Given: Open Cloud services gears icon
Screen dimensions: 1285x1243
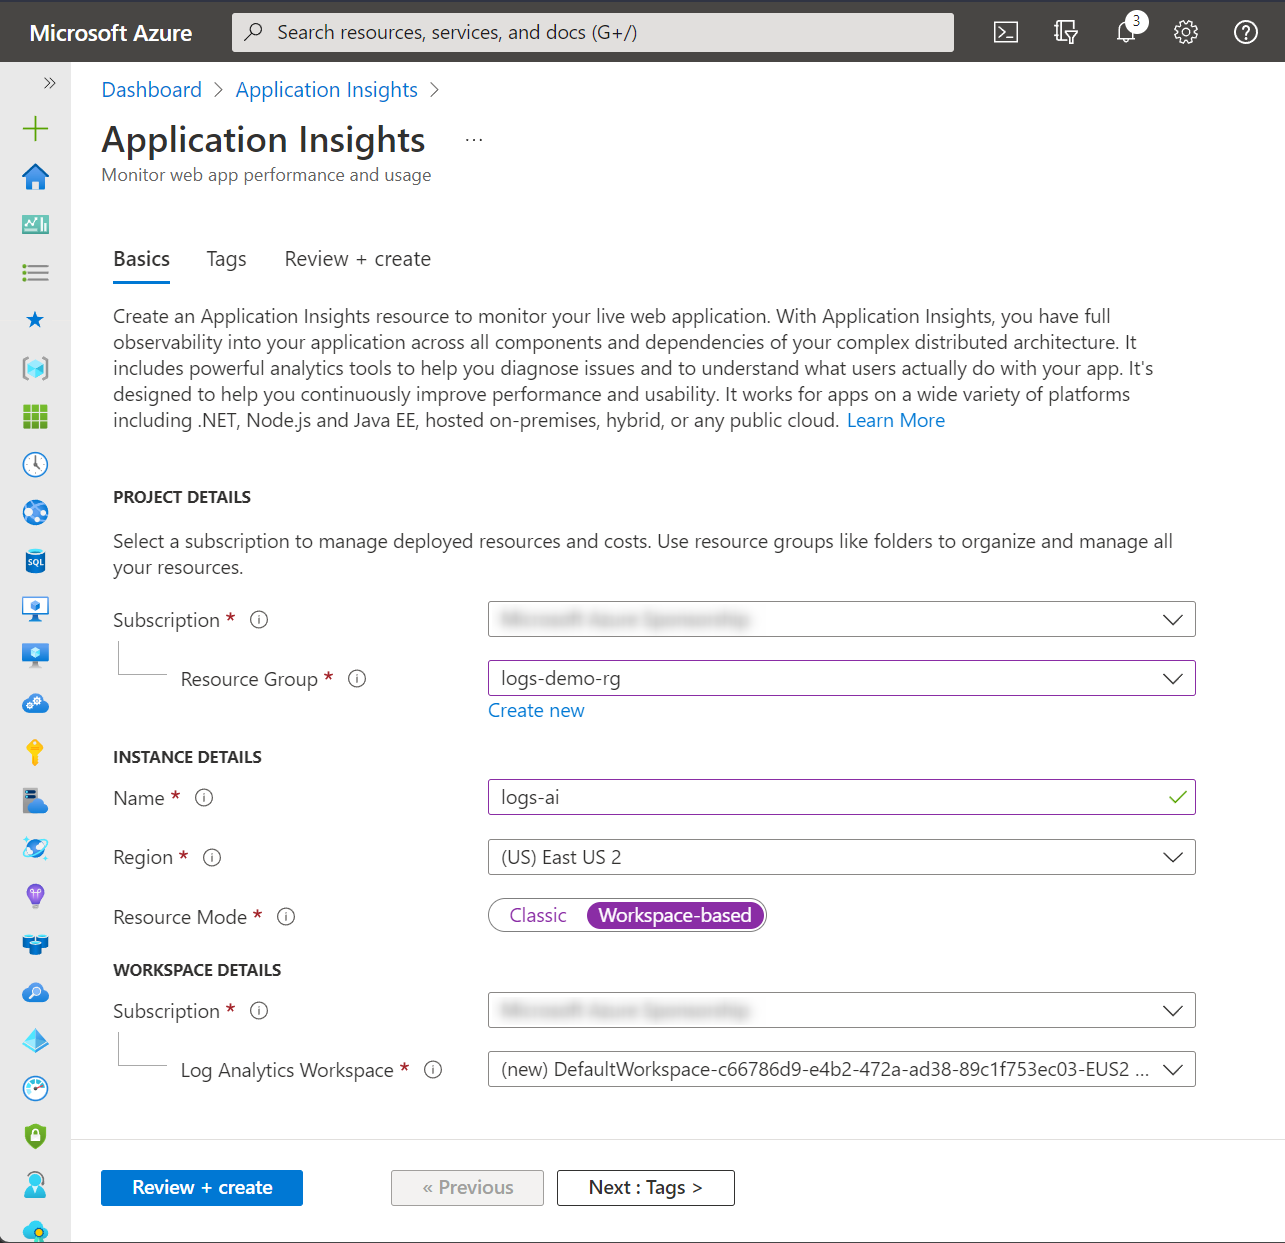Looking at the screenshot, I should tap(35, 704).
